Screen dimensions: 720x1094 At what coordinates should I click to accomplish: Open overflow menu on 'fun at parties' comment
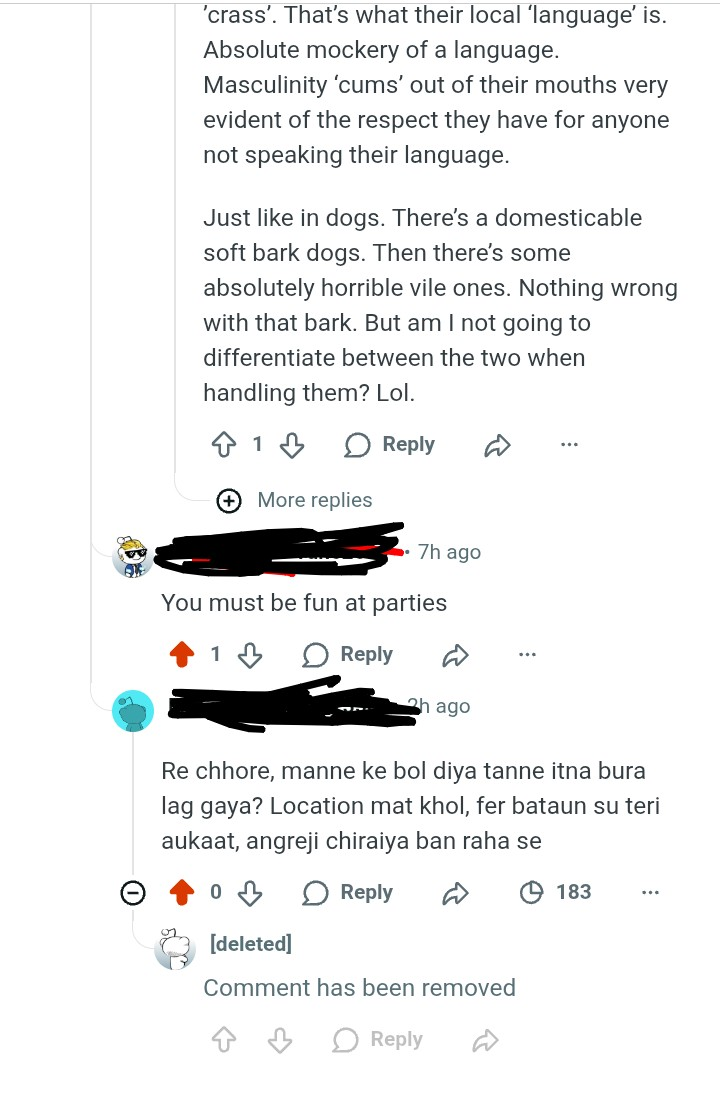click(527, 655)
